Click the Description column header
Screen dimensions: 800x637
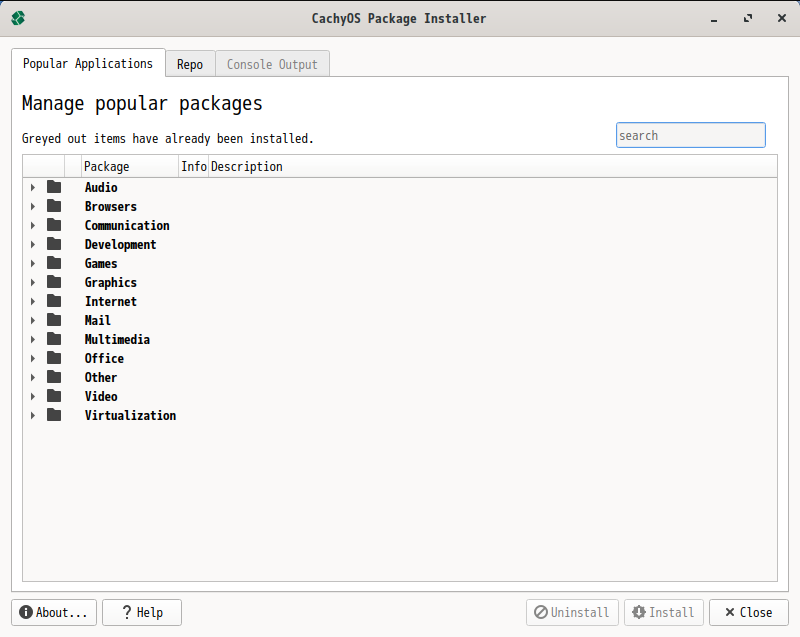247,166
